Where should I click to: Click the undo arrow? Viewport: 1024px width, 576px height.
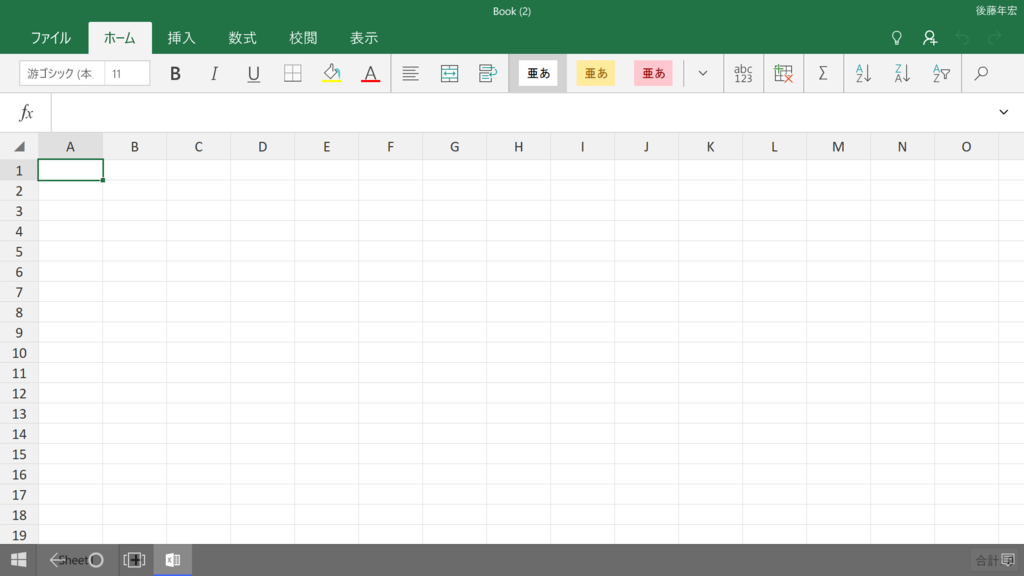click(x=962, y=38)
